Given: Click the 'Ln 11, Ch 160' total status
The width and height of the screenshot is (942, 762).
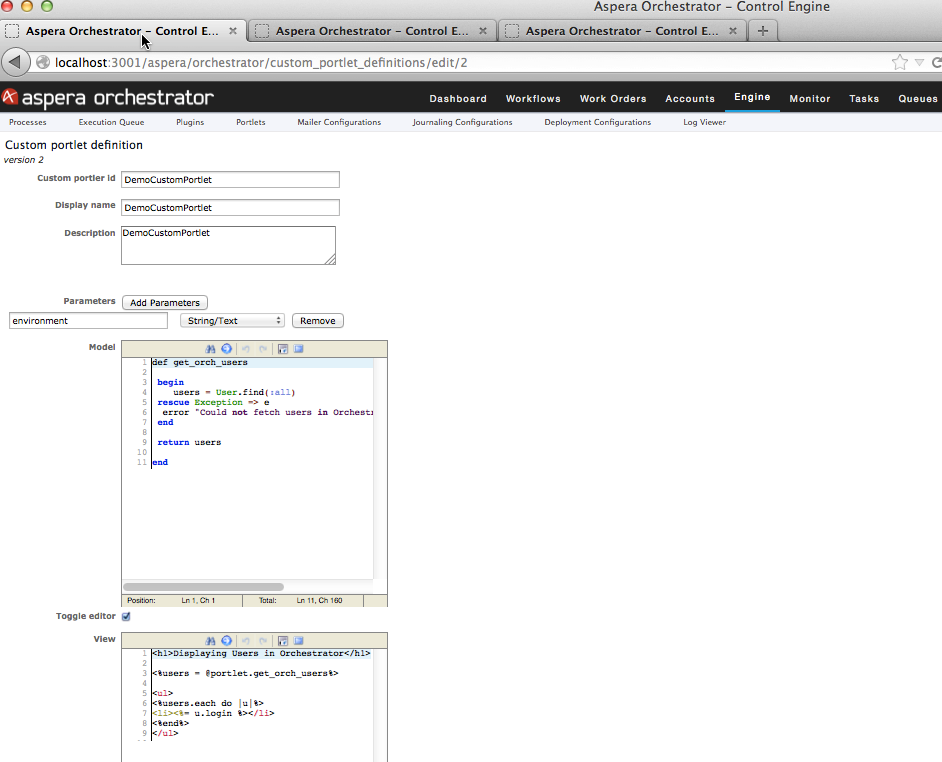Looking at the screenshot, I should 319,600.
